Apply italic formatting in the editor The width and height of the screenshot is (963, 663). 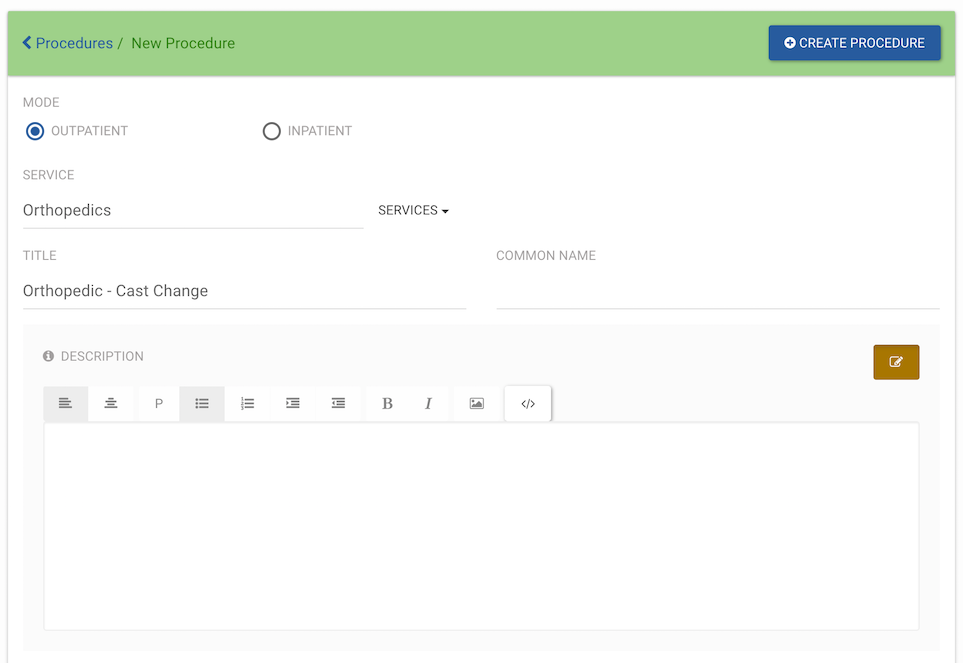point(427,403)
